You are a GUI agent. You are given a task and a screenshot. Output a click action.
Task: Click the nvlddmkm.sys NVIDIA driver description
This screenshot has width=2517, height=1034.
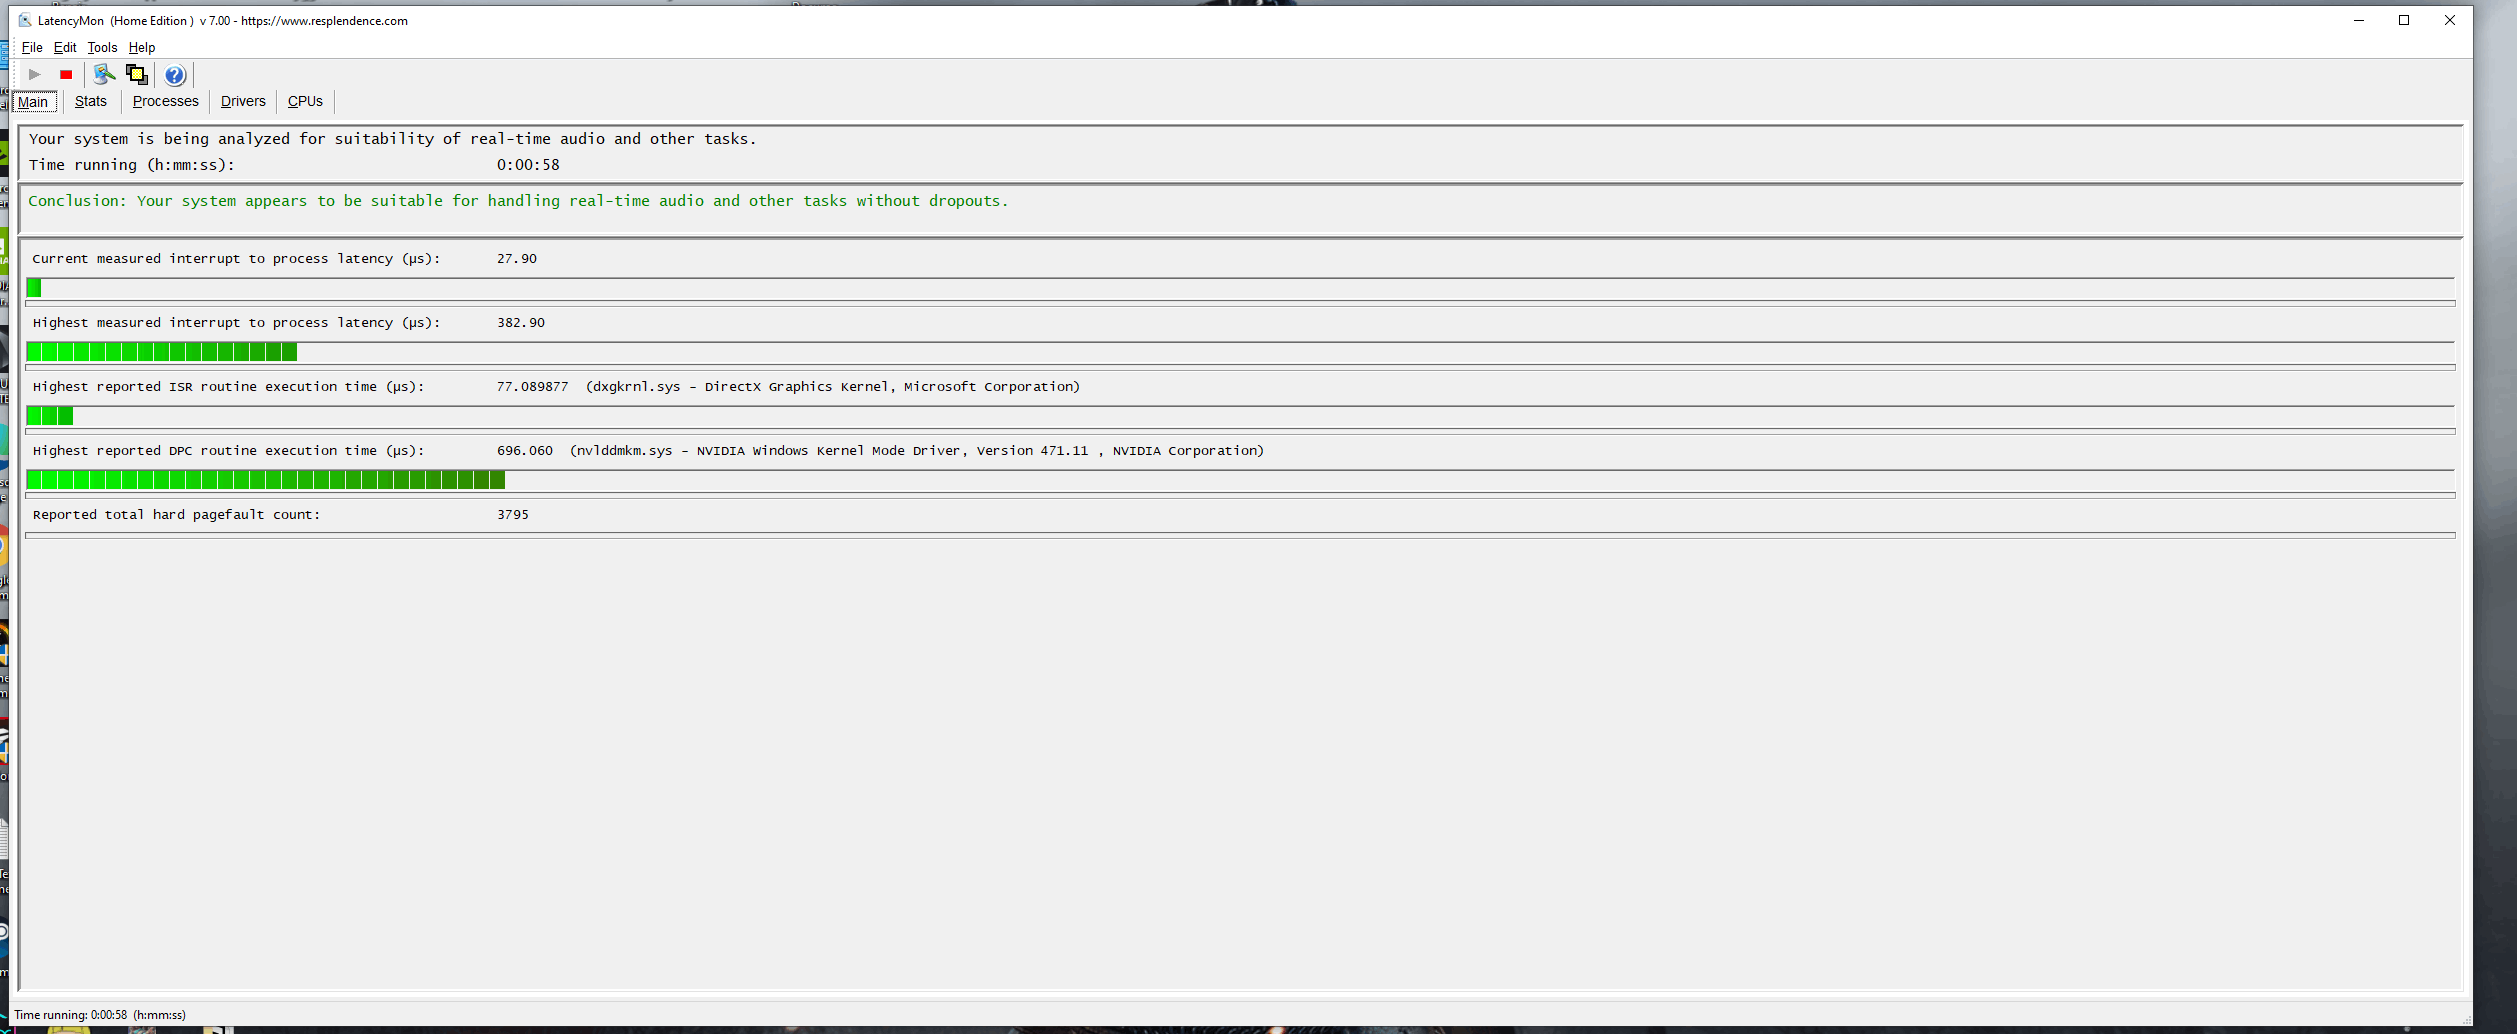pos(917,450)
